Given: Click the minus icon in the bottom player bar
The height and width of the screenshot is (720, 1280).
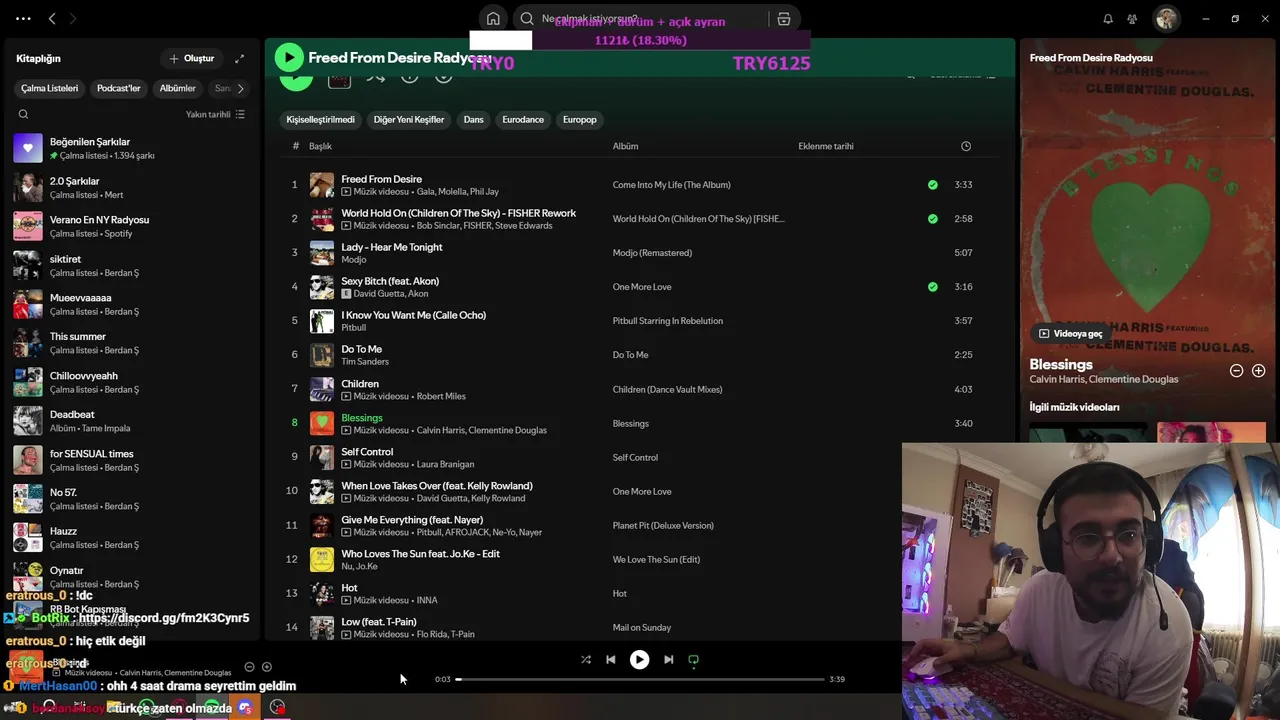Looking at the screenshot, I should coord(249,667).
